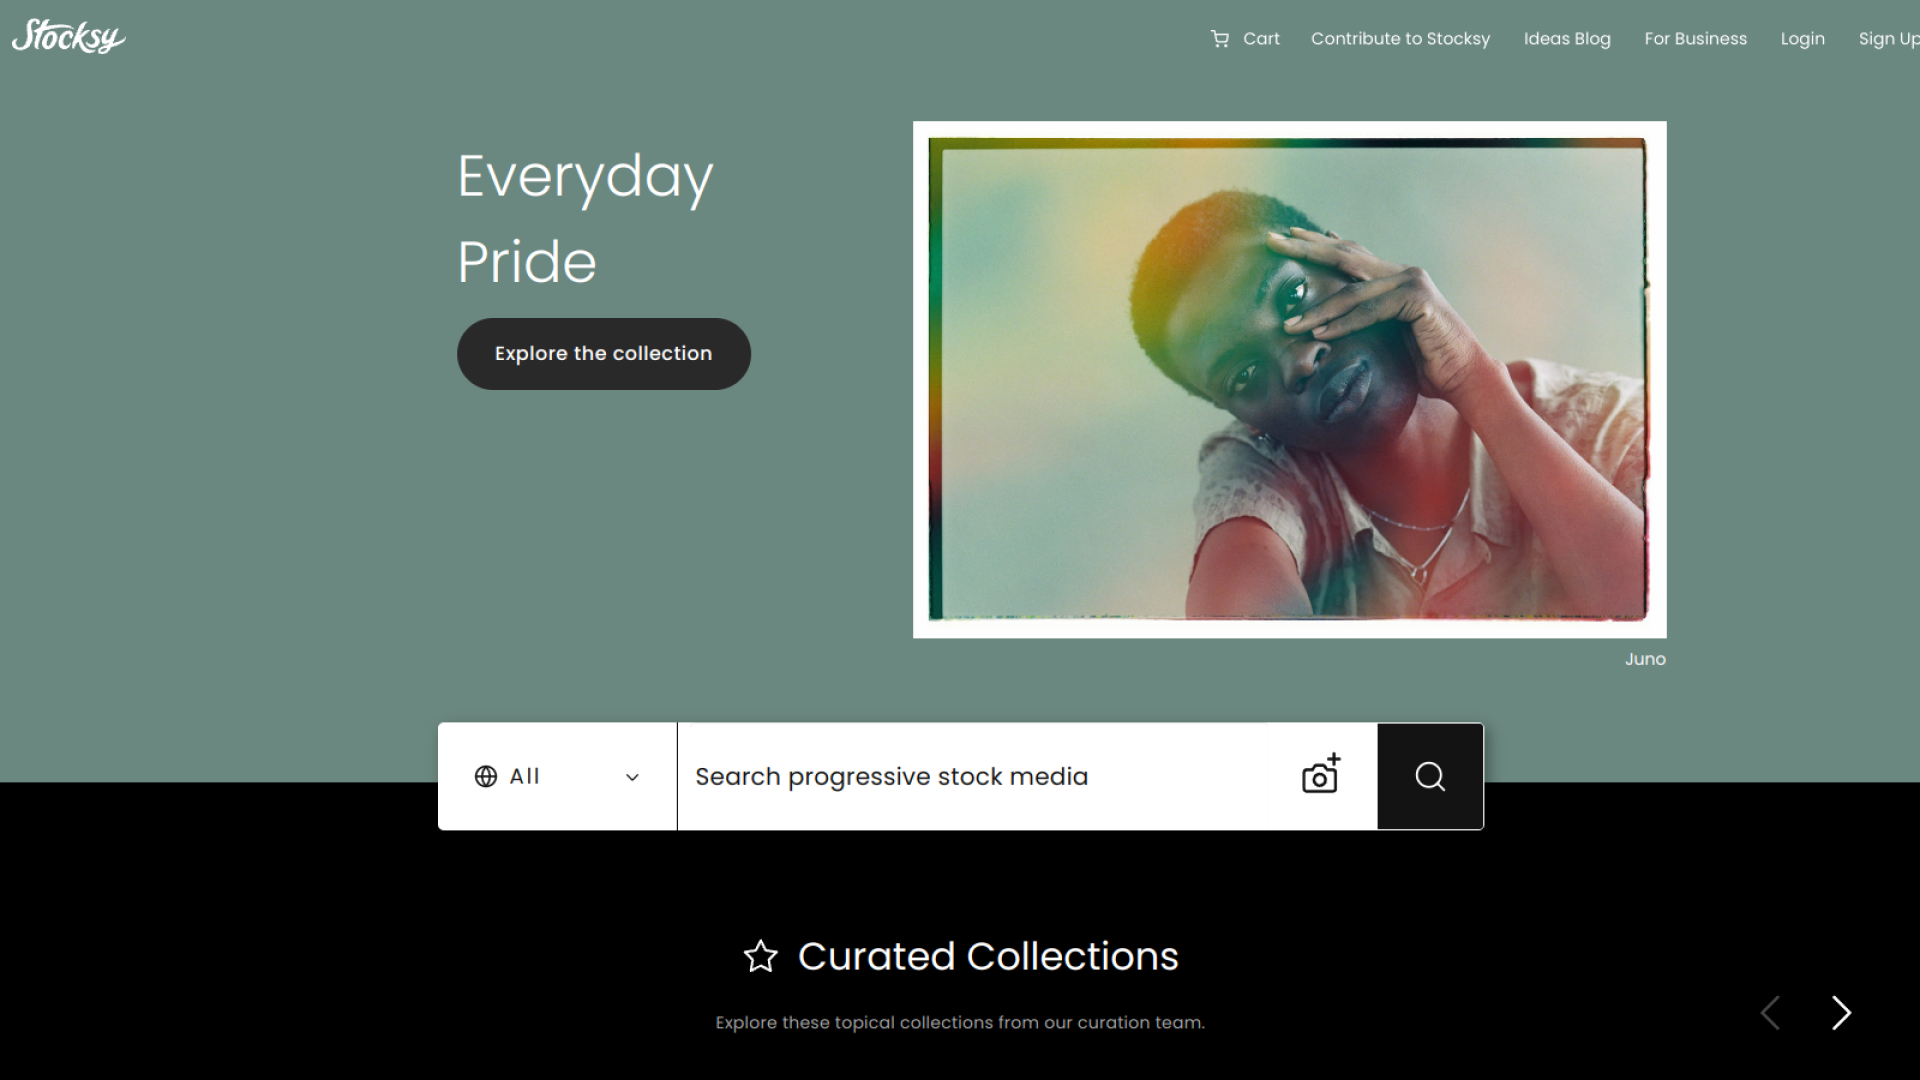Click Explore the collection button
The width and height of the screenshot is (1920, 1080).
(x=603, y=354)
